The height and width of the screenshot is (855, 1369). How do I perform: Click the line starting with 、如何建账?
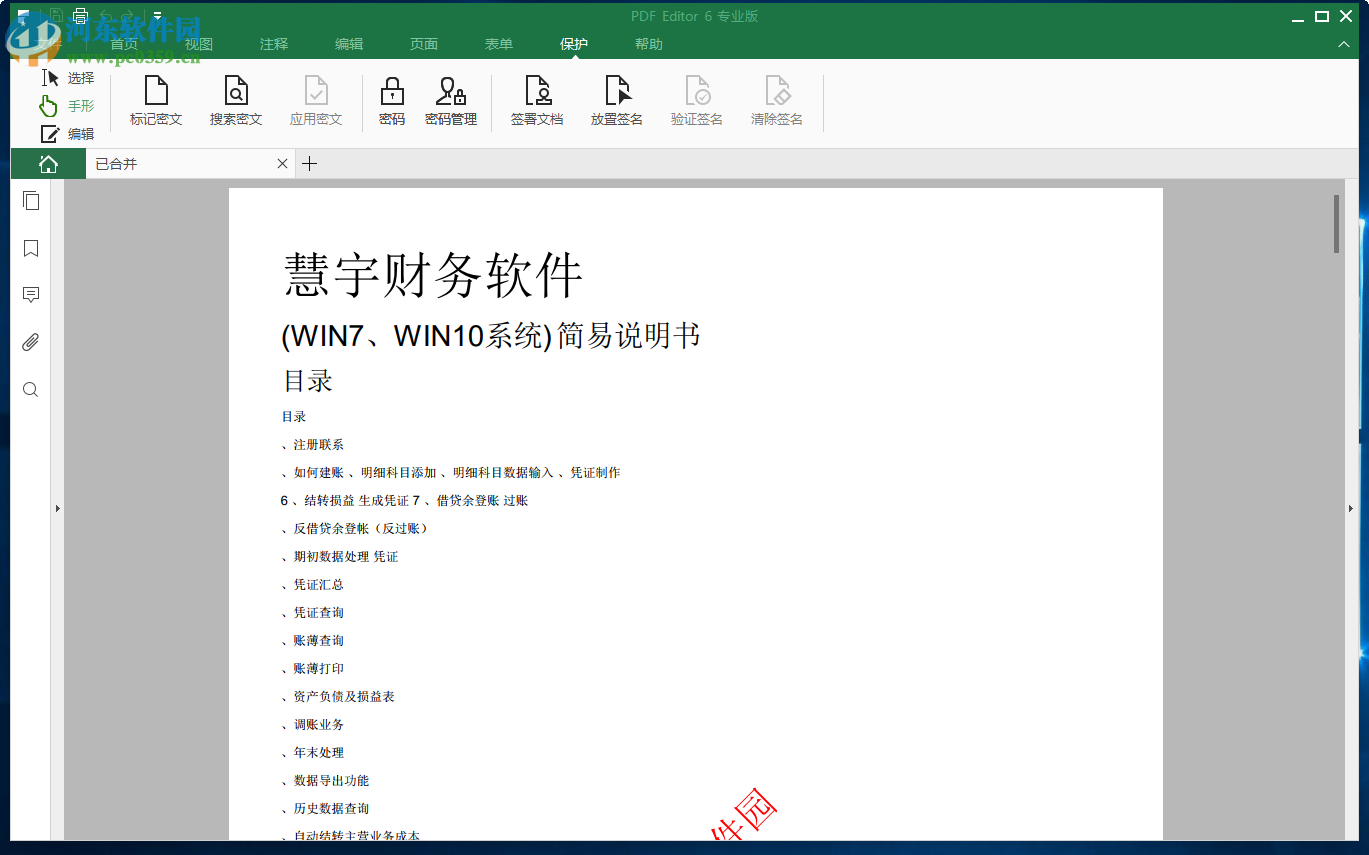(x=451, y=473)
